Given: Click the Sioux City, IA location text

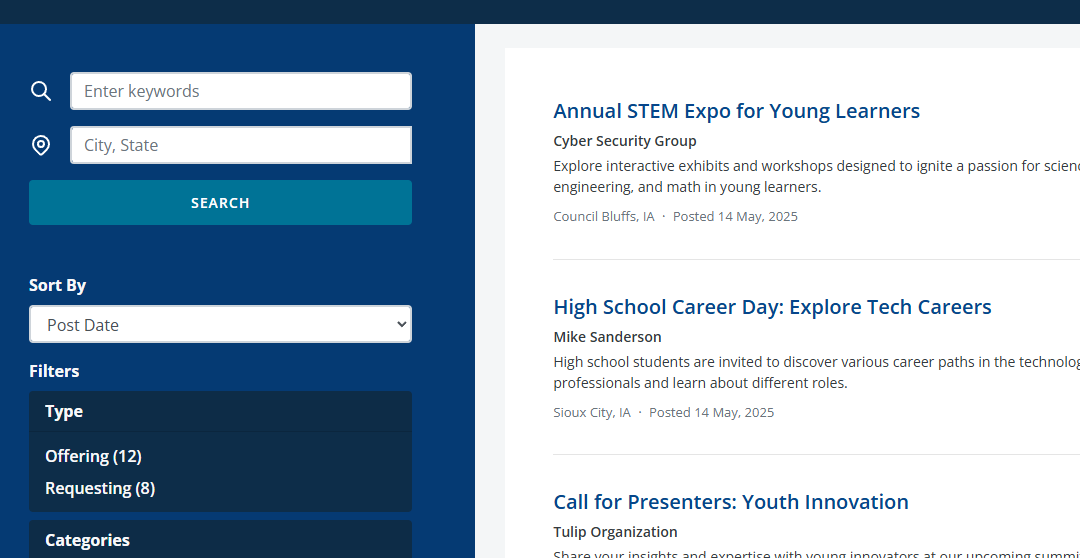Looking at the screenshot, I should [592, 412].
